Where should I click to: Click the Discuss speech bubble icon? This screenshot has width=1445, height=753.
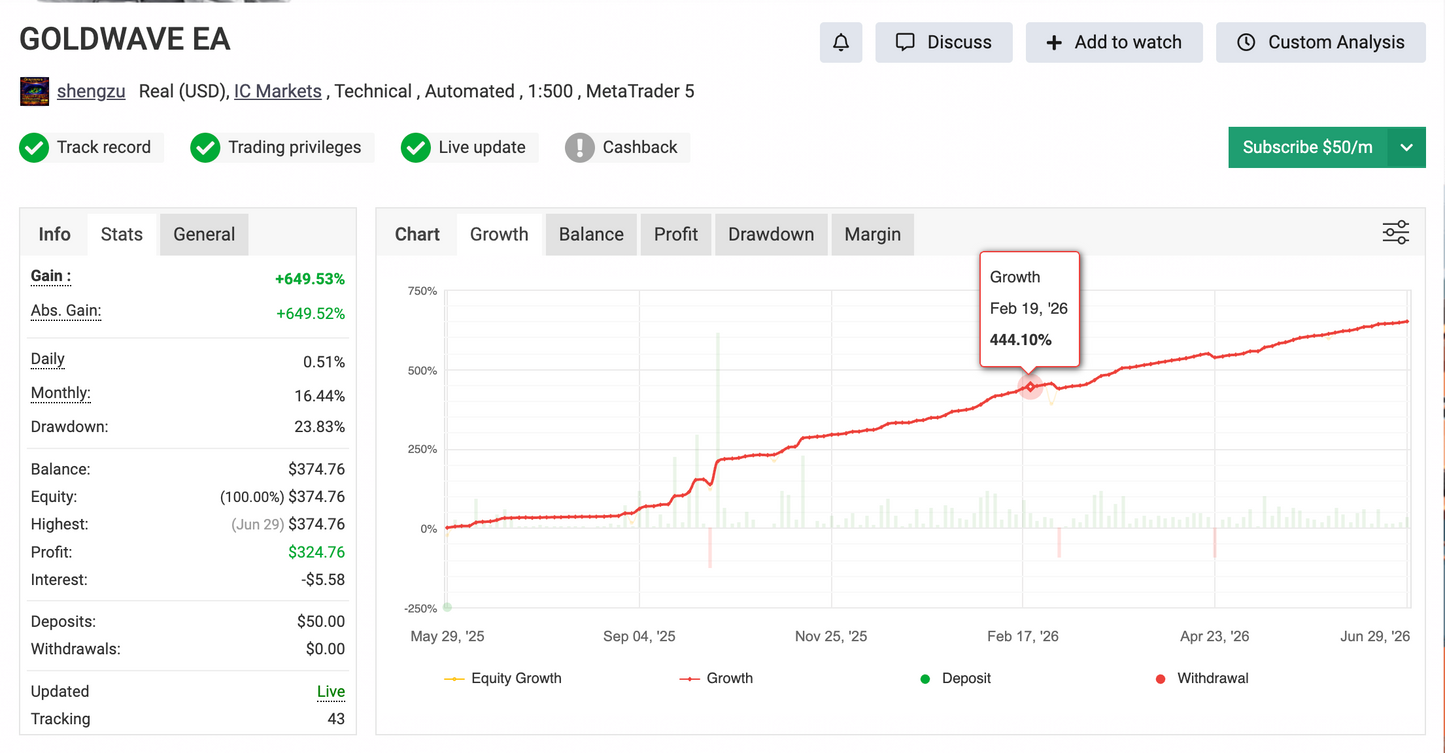905,42
